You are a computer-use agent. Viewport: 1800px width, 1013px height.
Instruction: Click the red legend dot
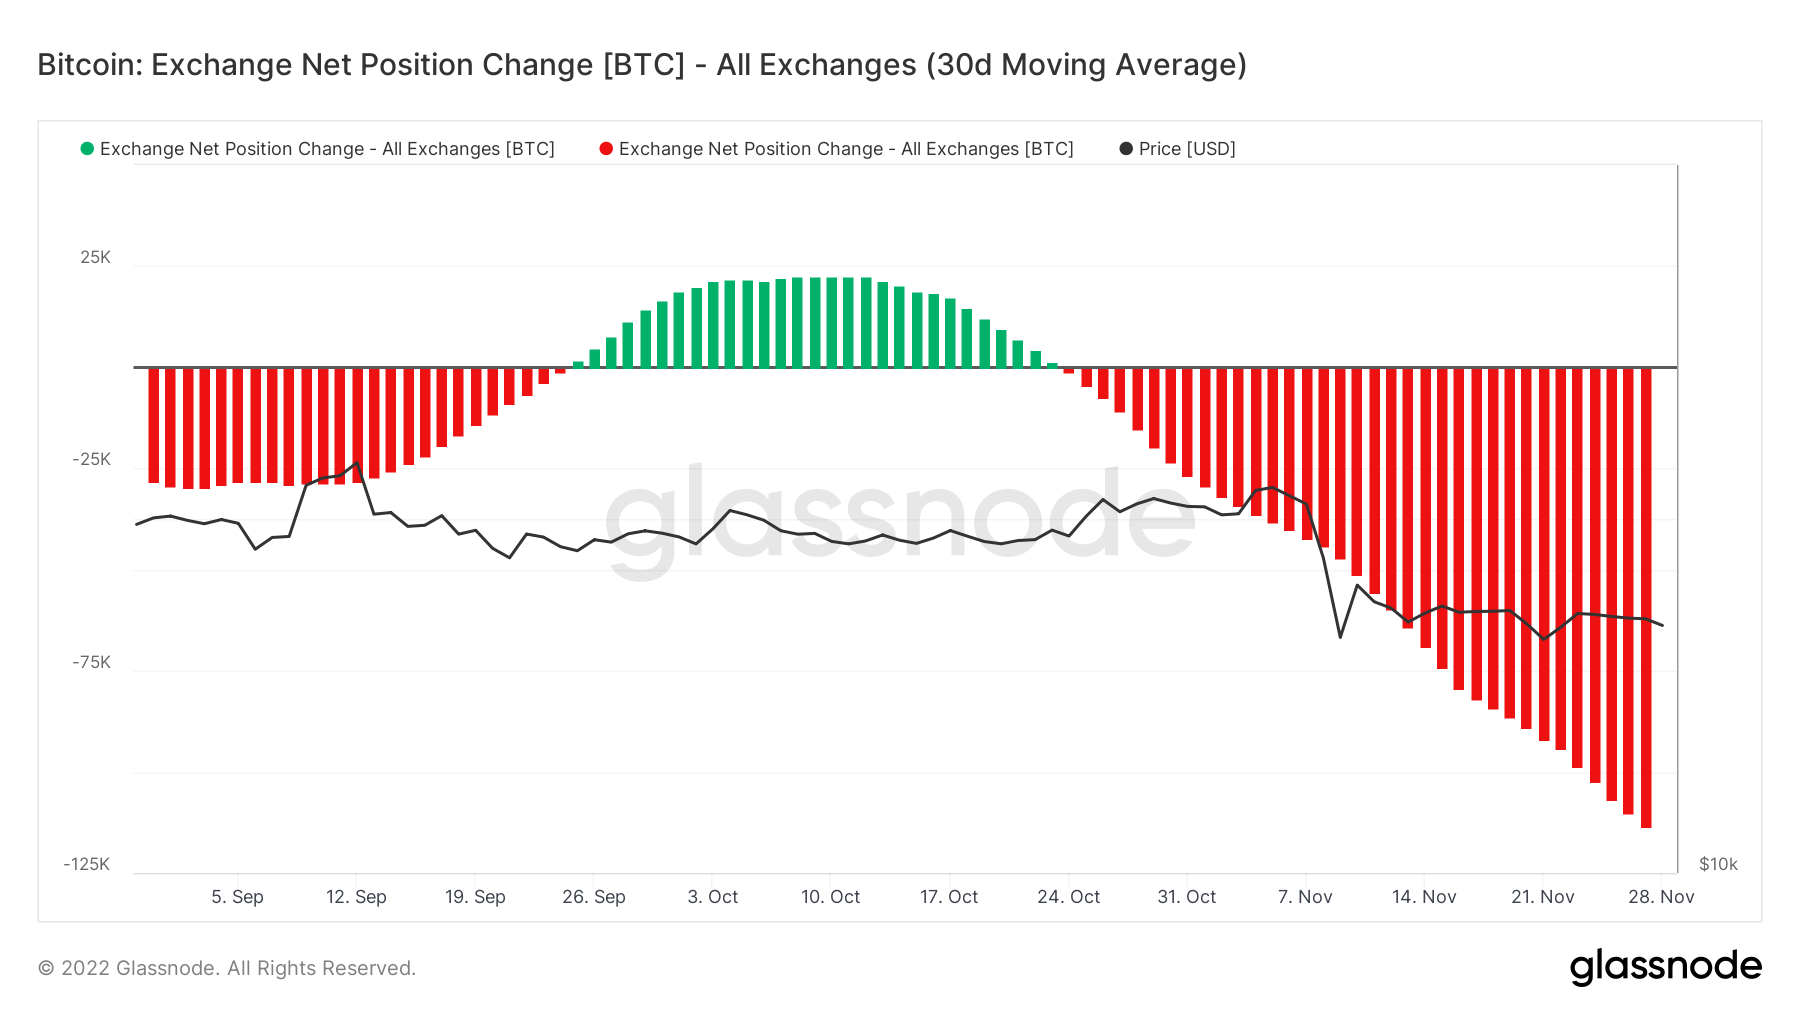tap(606, 149)
